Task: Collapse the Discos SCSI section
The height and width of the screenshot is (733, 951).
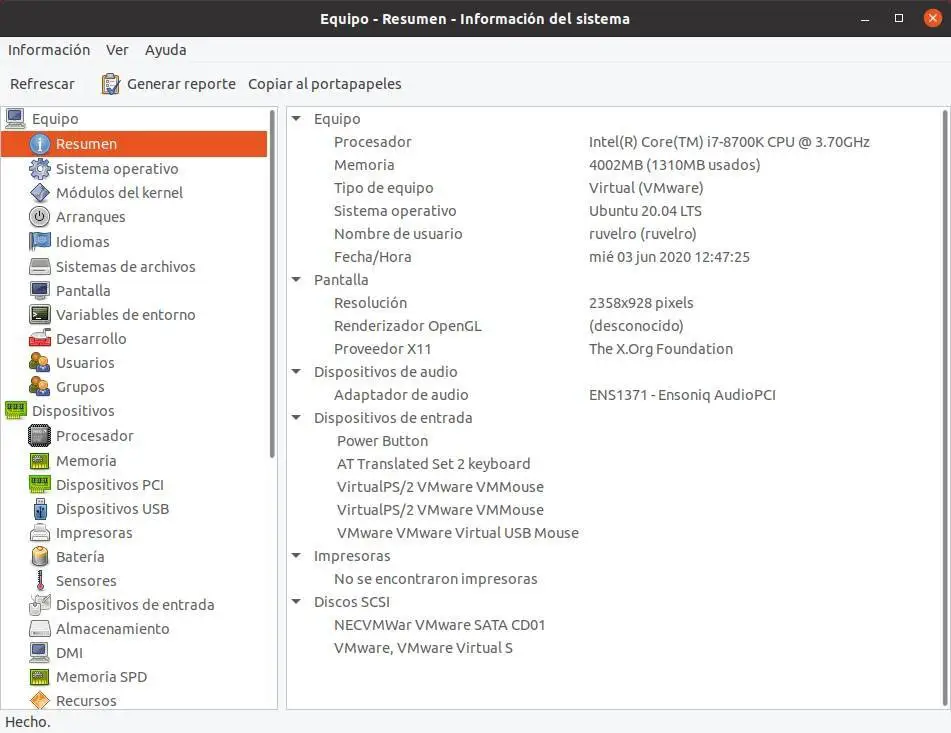Action: coord(297,602)
